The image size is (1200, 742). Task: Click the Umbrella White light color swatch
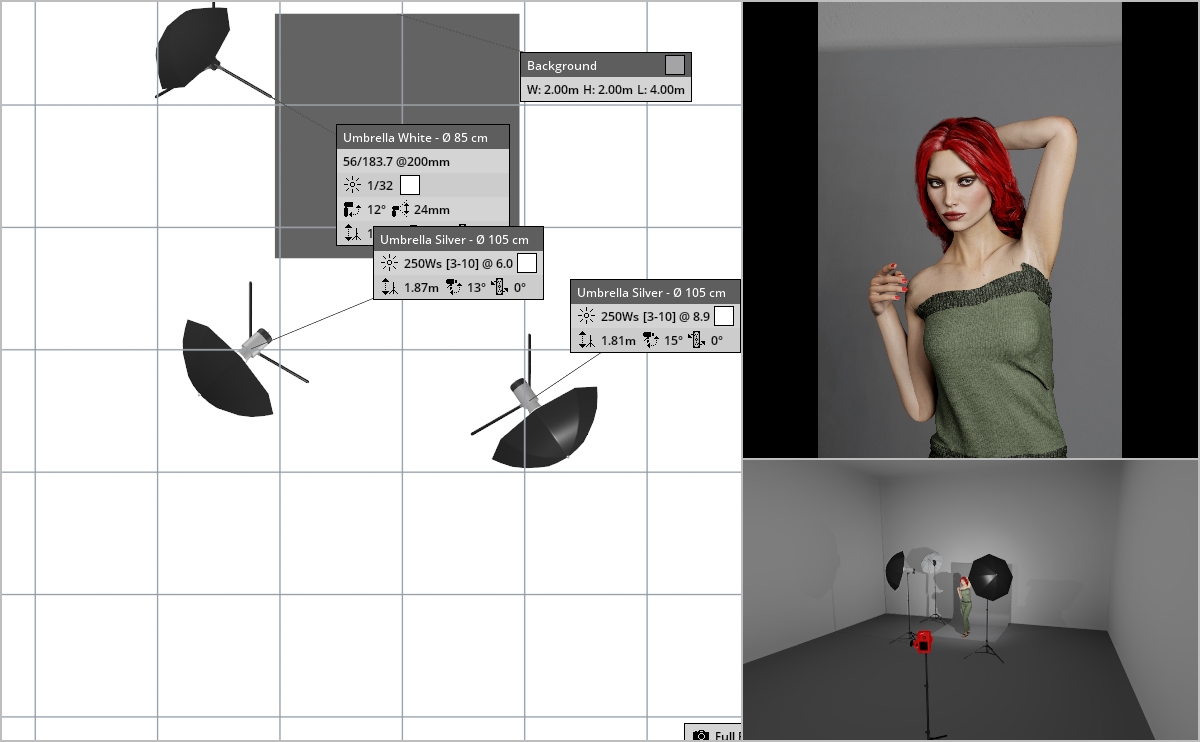pos(409,185)
